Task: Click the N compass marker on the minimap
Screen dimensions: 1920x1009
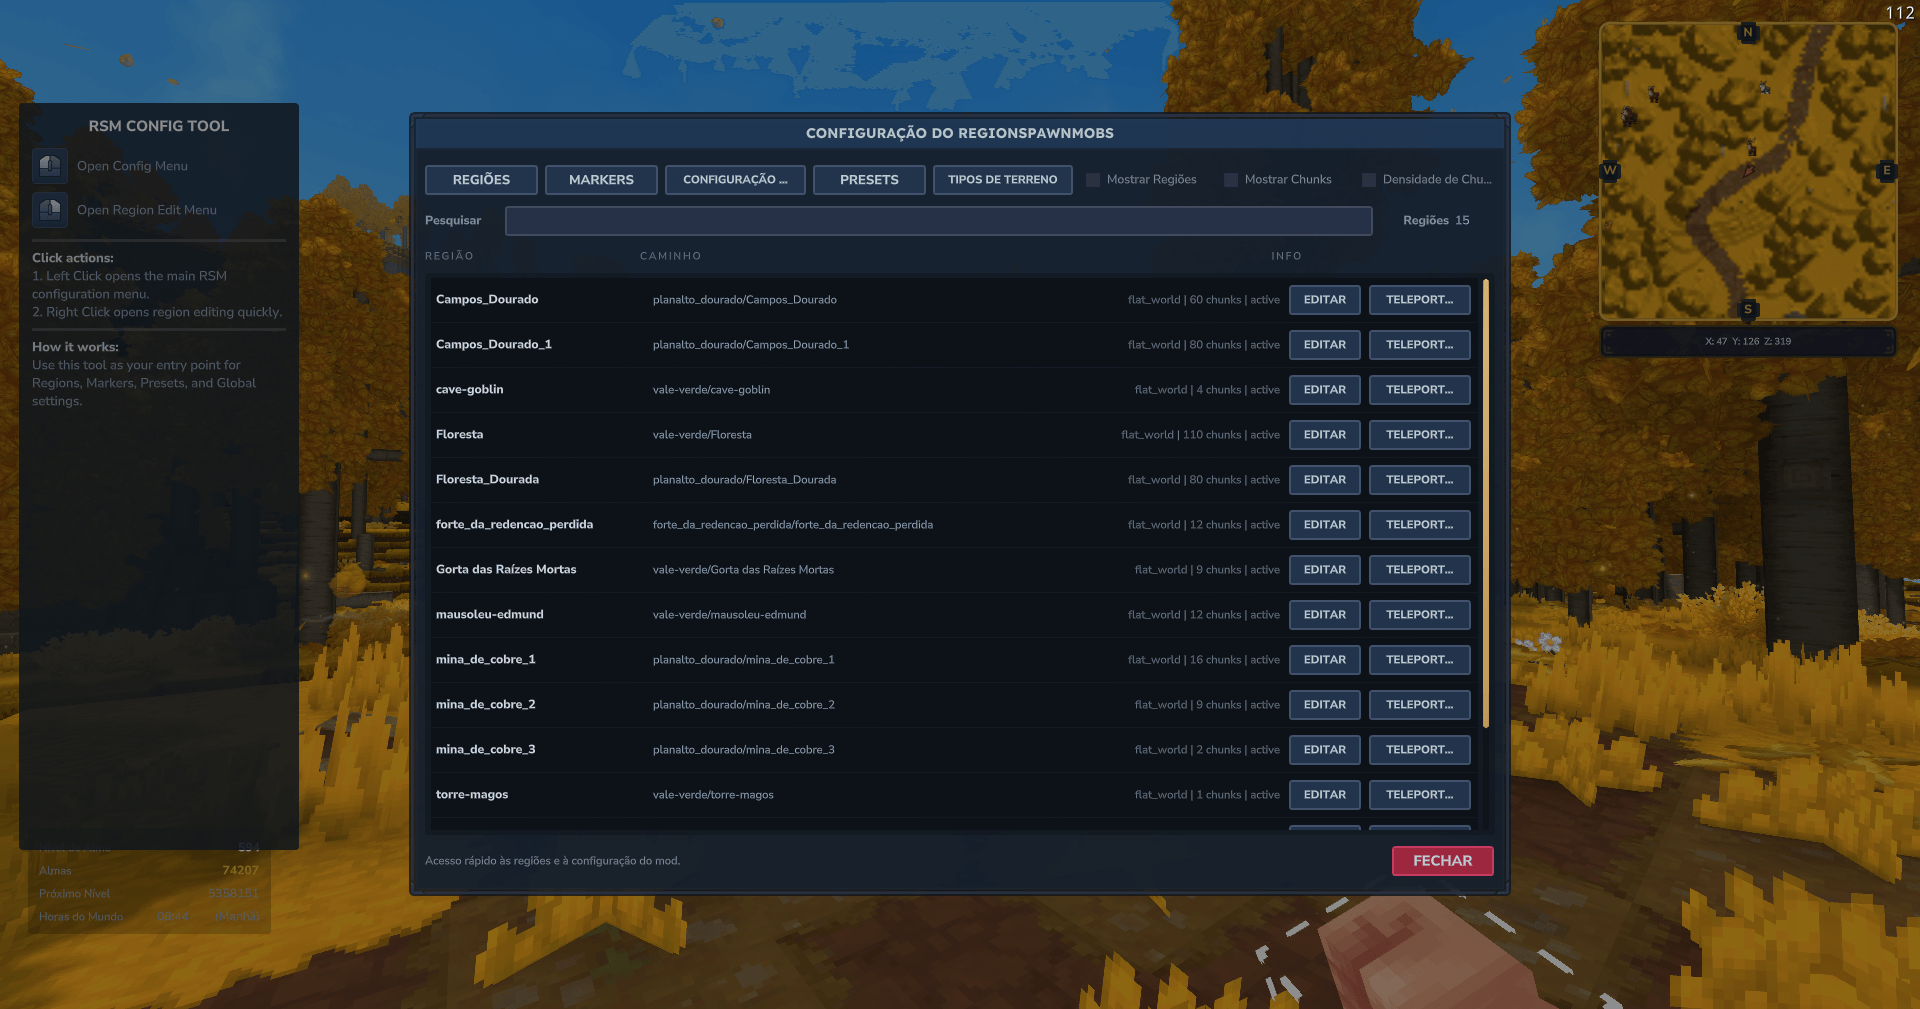Action: [x=1748, y=32]
